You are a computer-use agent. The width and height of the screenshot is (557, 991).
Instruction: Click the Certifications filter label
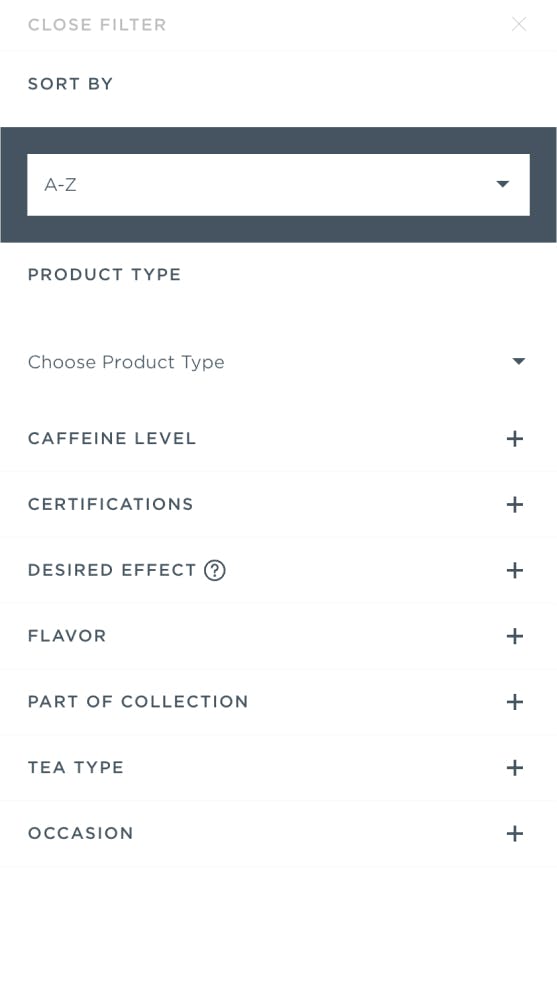pyautogui.click(x=111, y=504)
